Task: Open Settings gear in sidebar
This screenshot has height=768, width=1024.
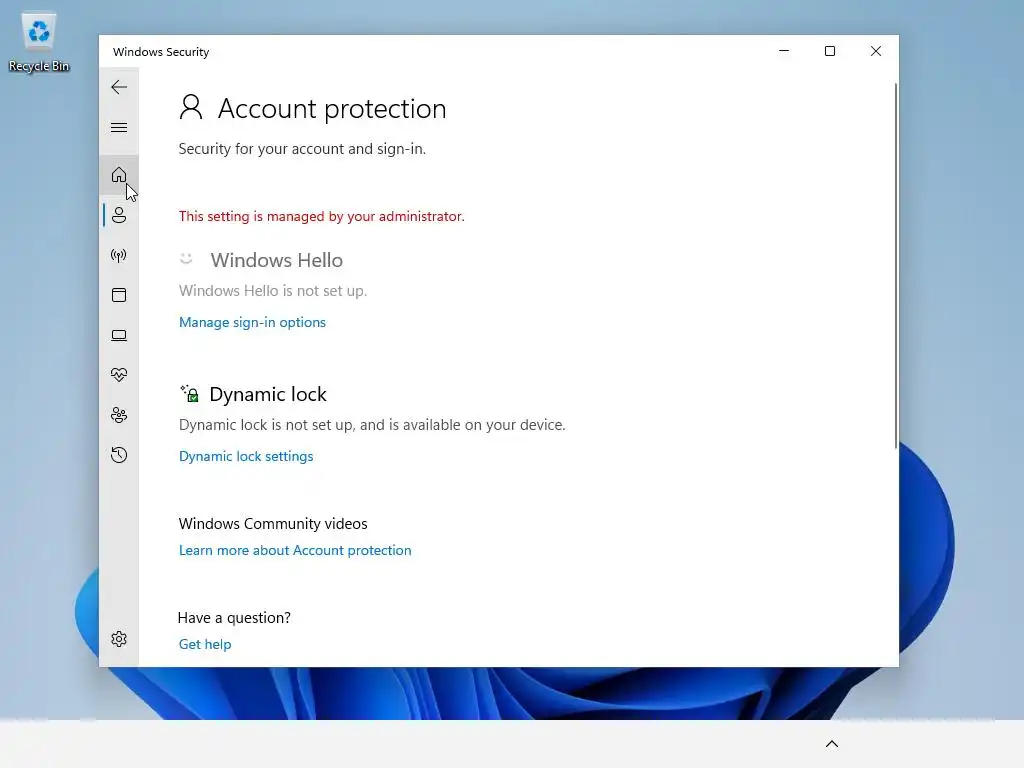Action: [119, 639]
